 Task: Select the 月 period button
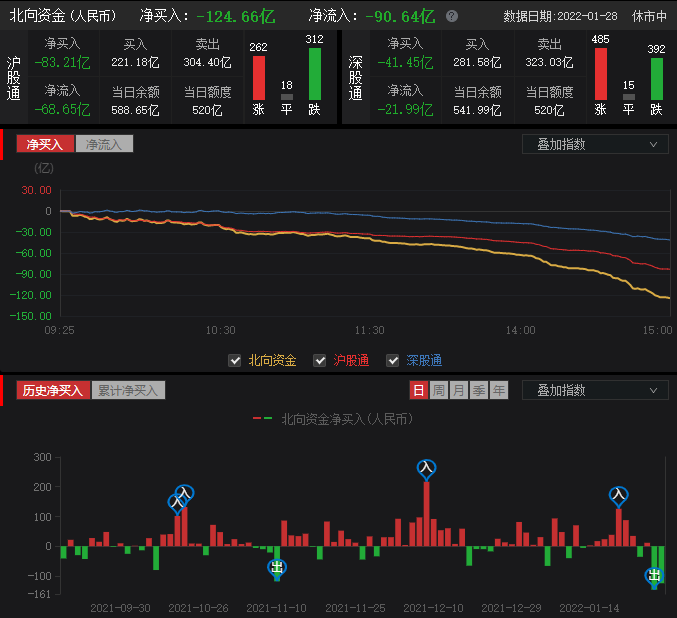pyautogui.click(x=458, y=390)
